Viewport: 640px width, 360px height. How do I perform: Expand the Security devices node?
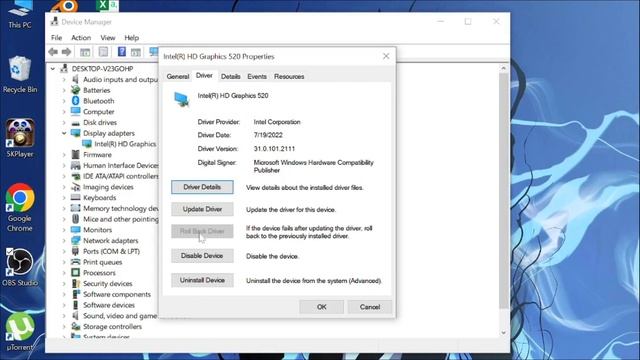pos(64,284)
